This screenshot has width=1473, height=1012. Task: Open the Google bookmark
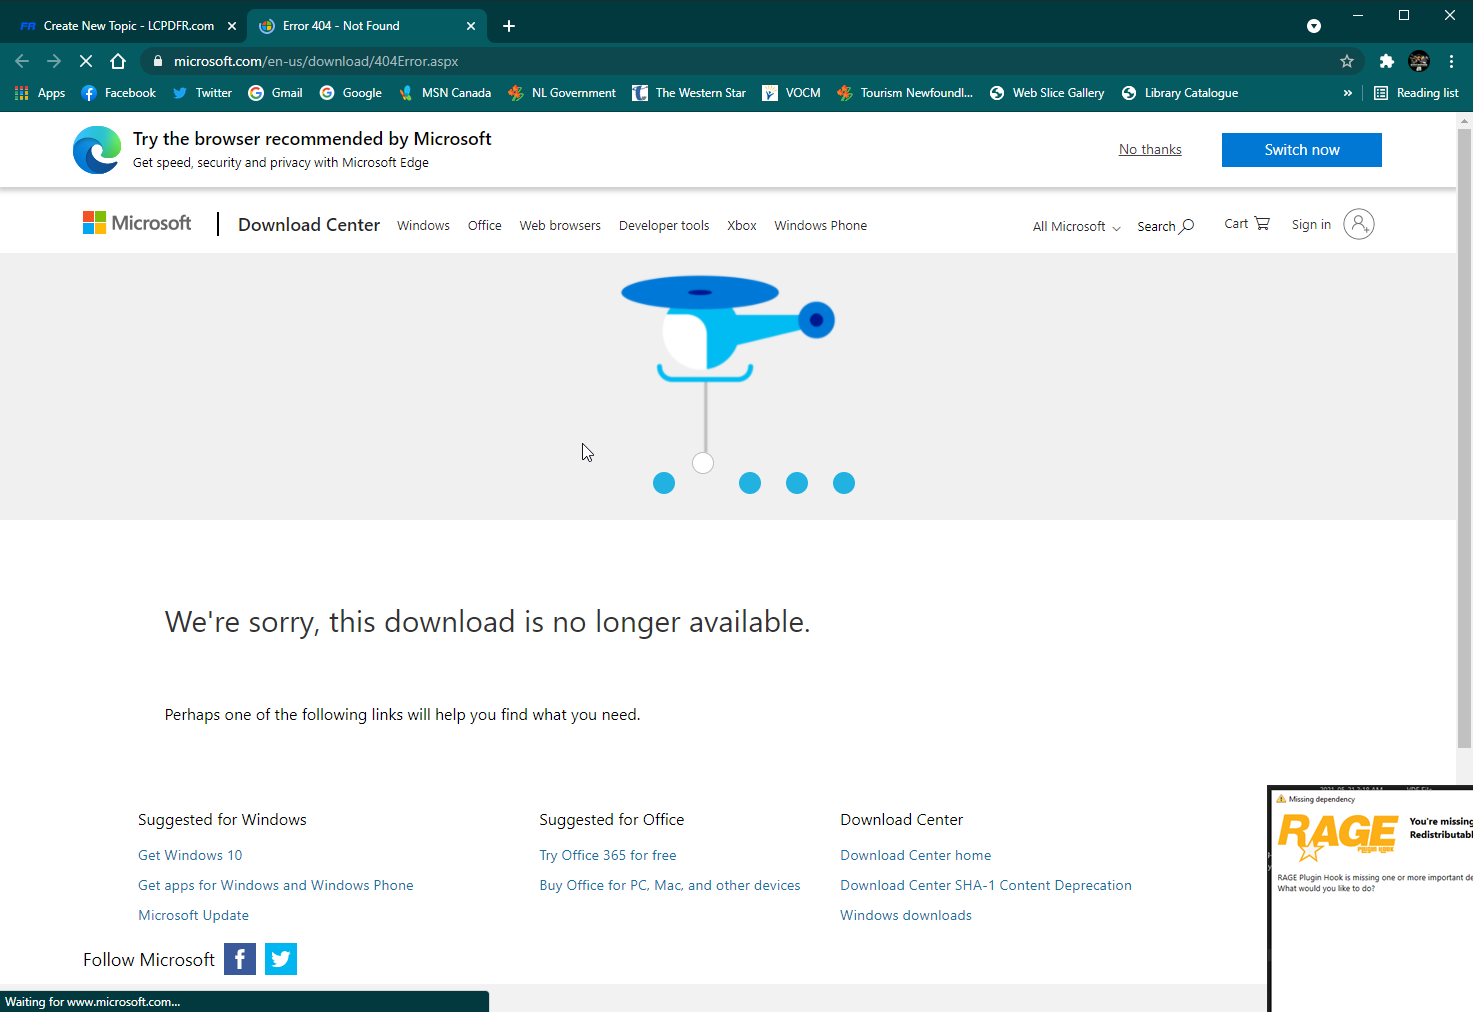(x=350, y=93)
